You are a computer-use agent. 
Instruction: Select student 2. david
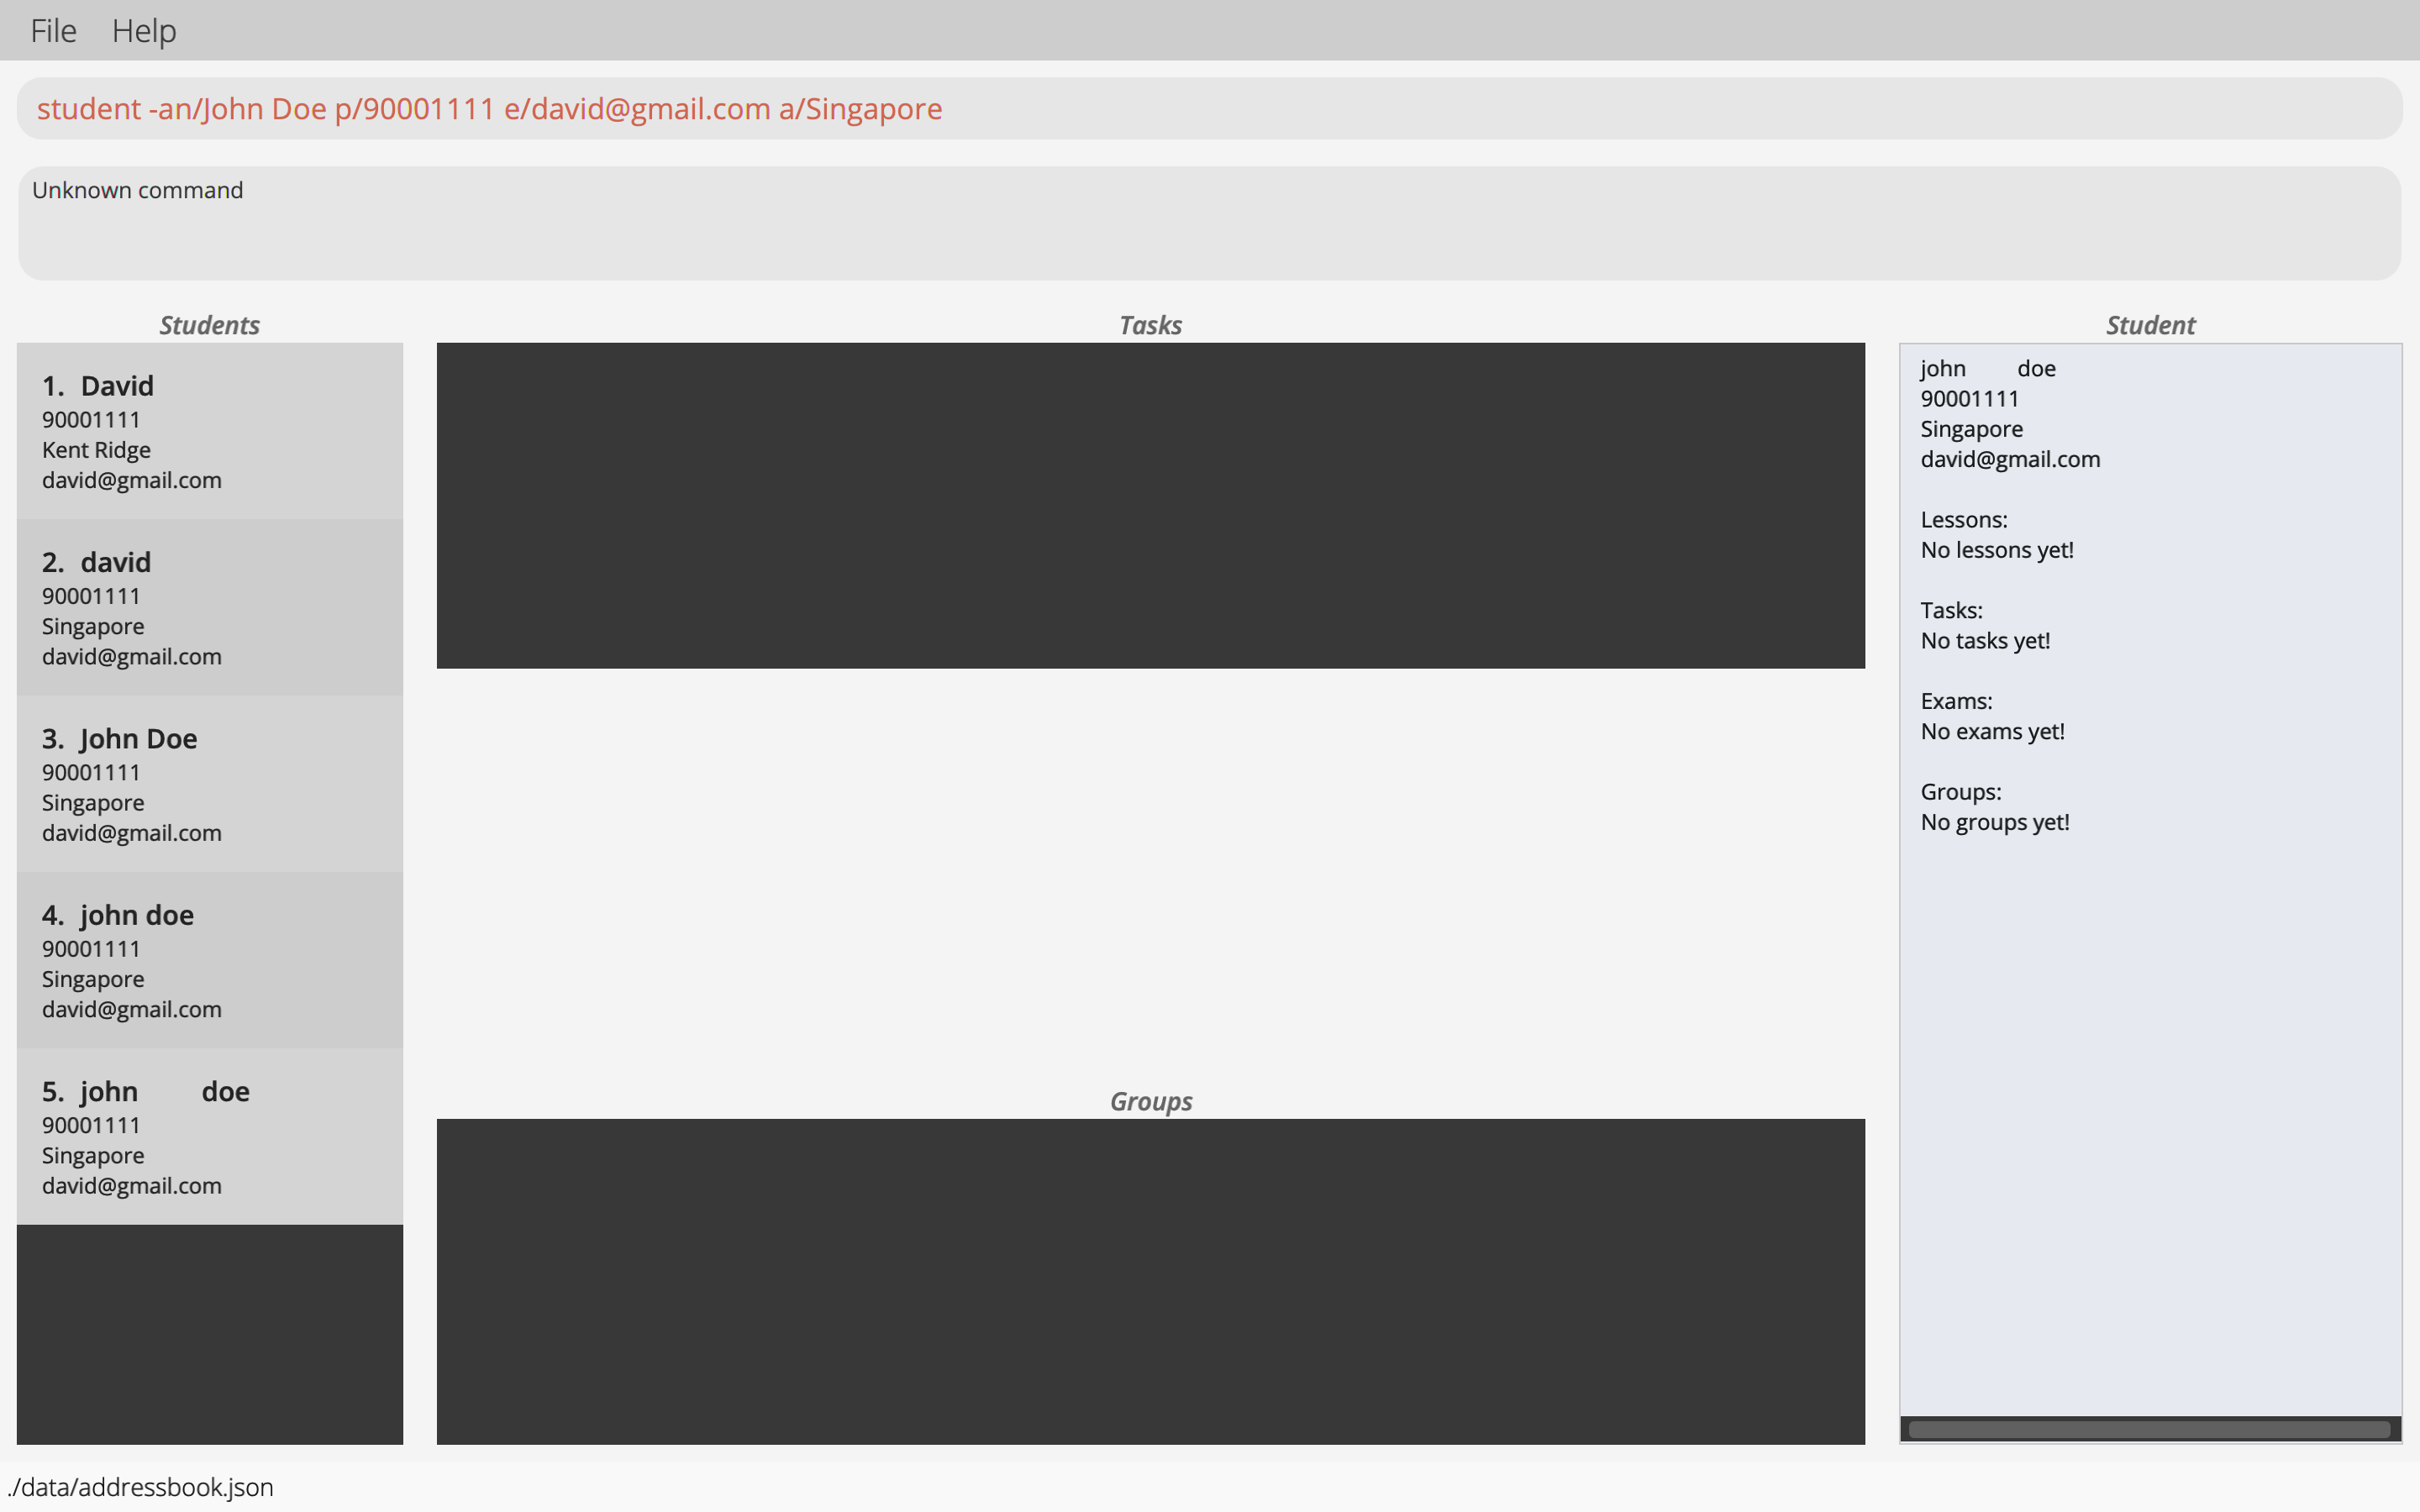click(x=209, y=607)
